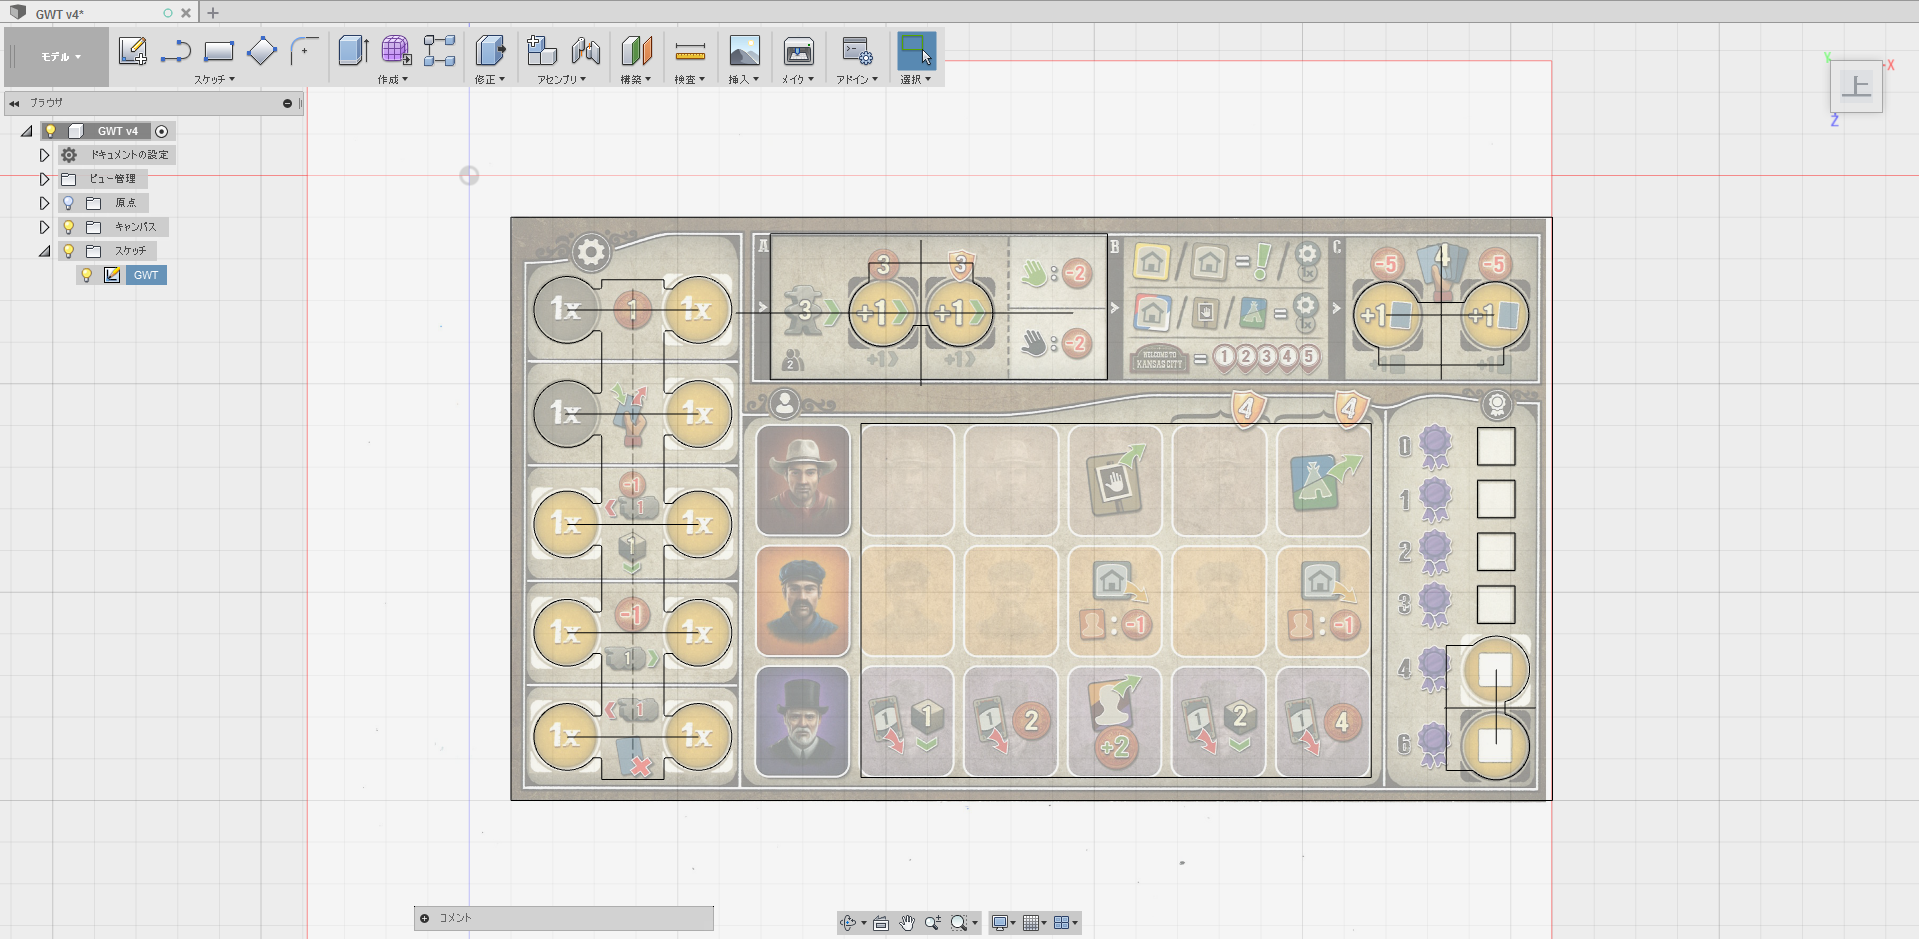This screenshot has width=1919, height=939.
Task: Click the 3D Print icon above メイク
Action: (x=798, y=51)
